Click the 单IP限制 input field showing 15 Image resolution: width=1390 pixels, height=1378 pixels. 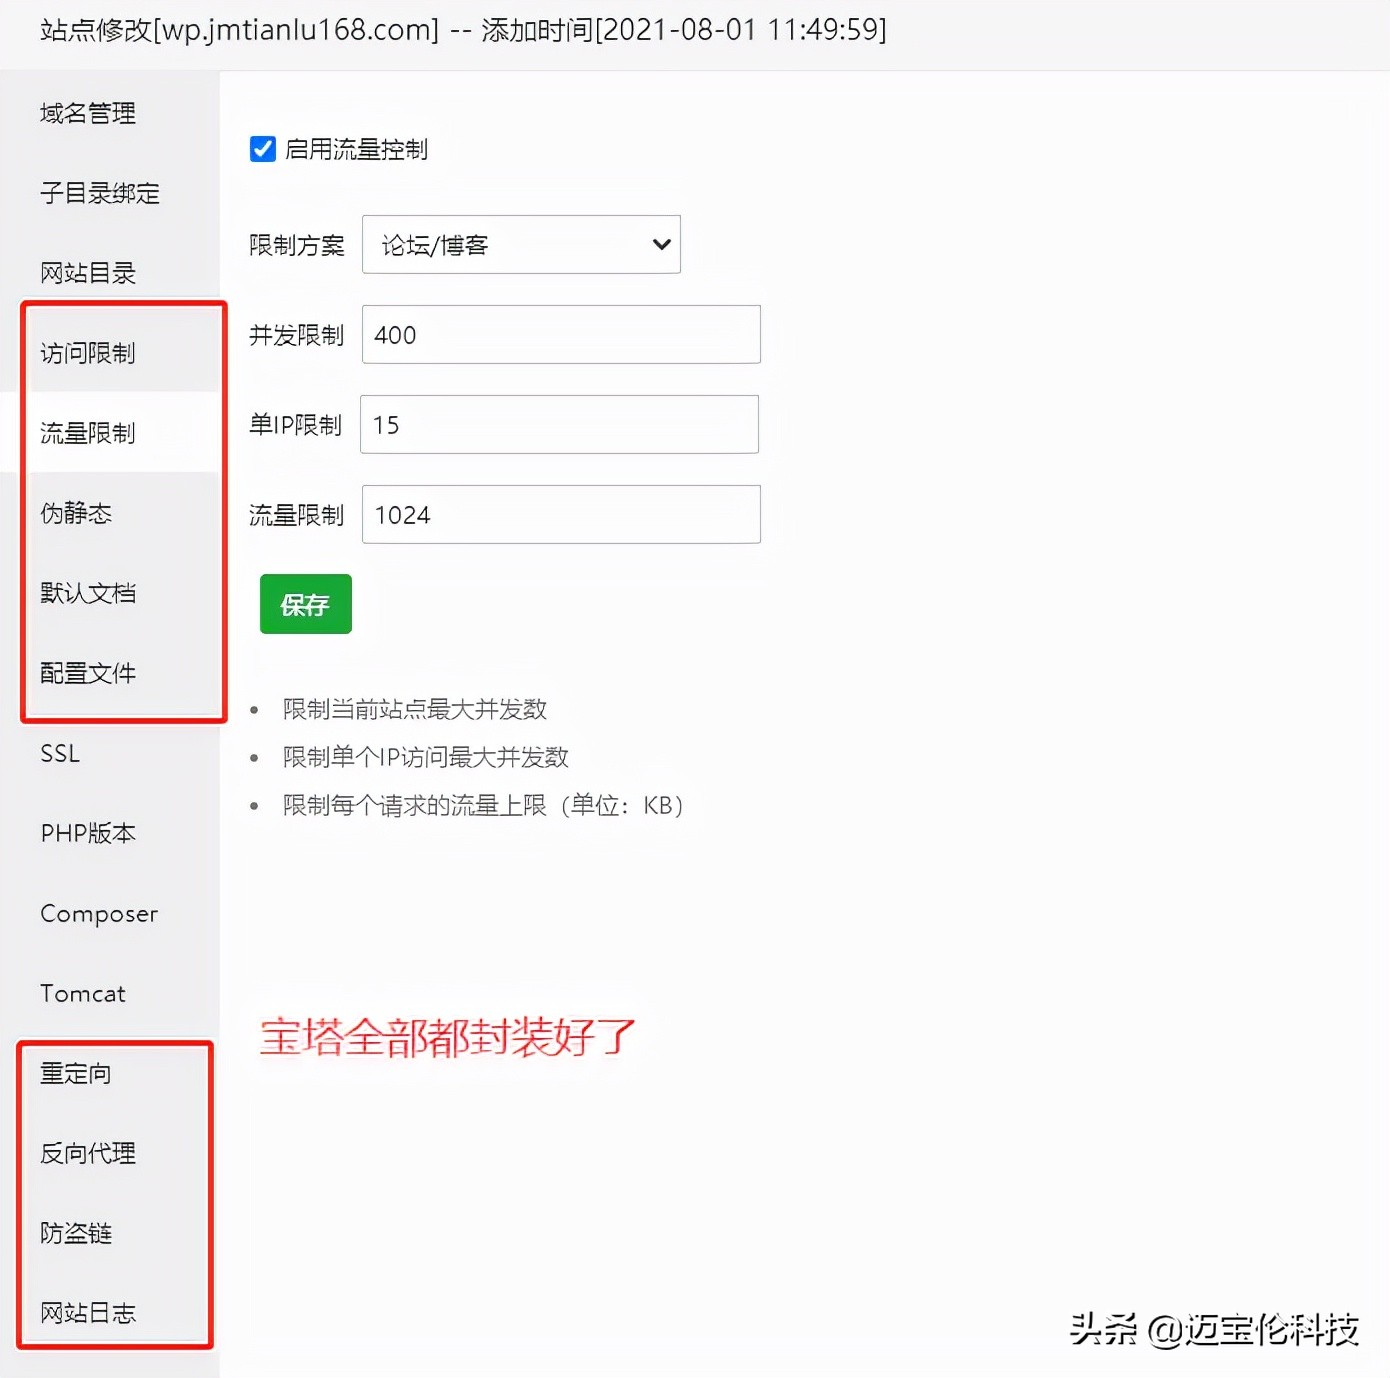pyautogui.click(x=560, y=424)
